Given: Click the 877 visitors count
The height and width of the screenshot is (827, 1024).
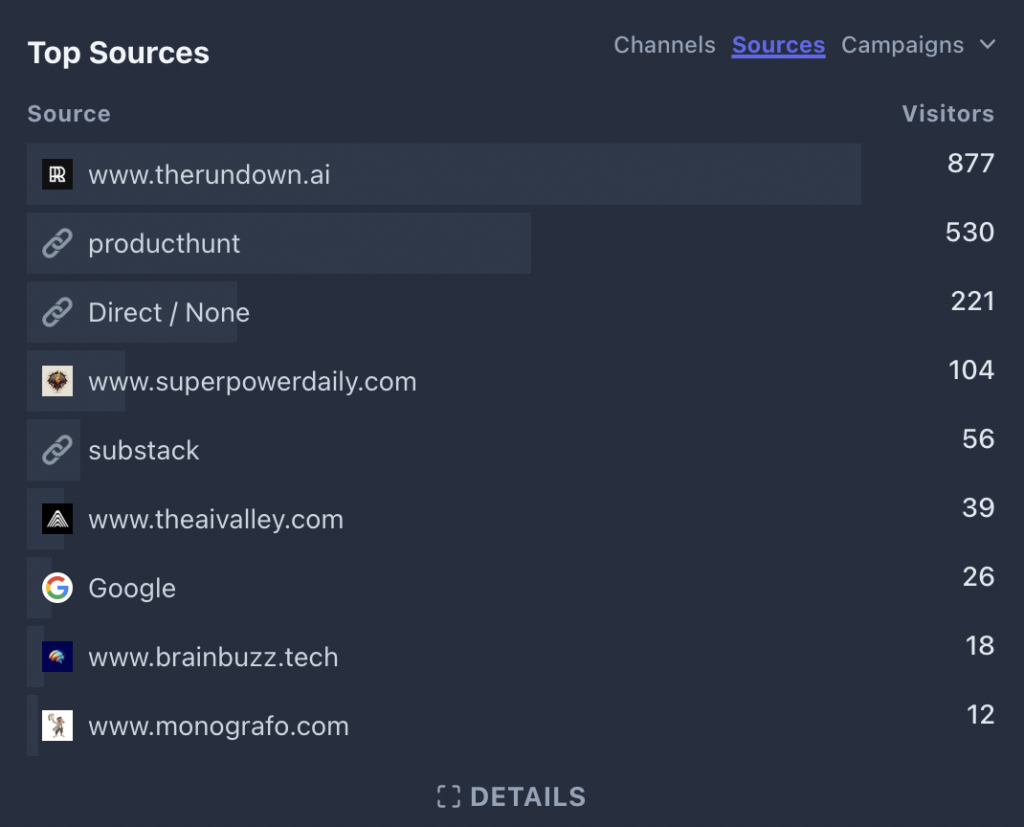Looking at the screenshot, I should tap(970, 163).
